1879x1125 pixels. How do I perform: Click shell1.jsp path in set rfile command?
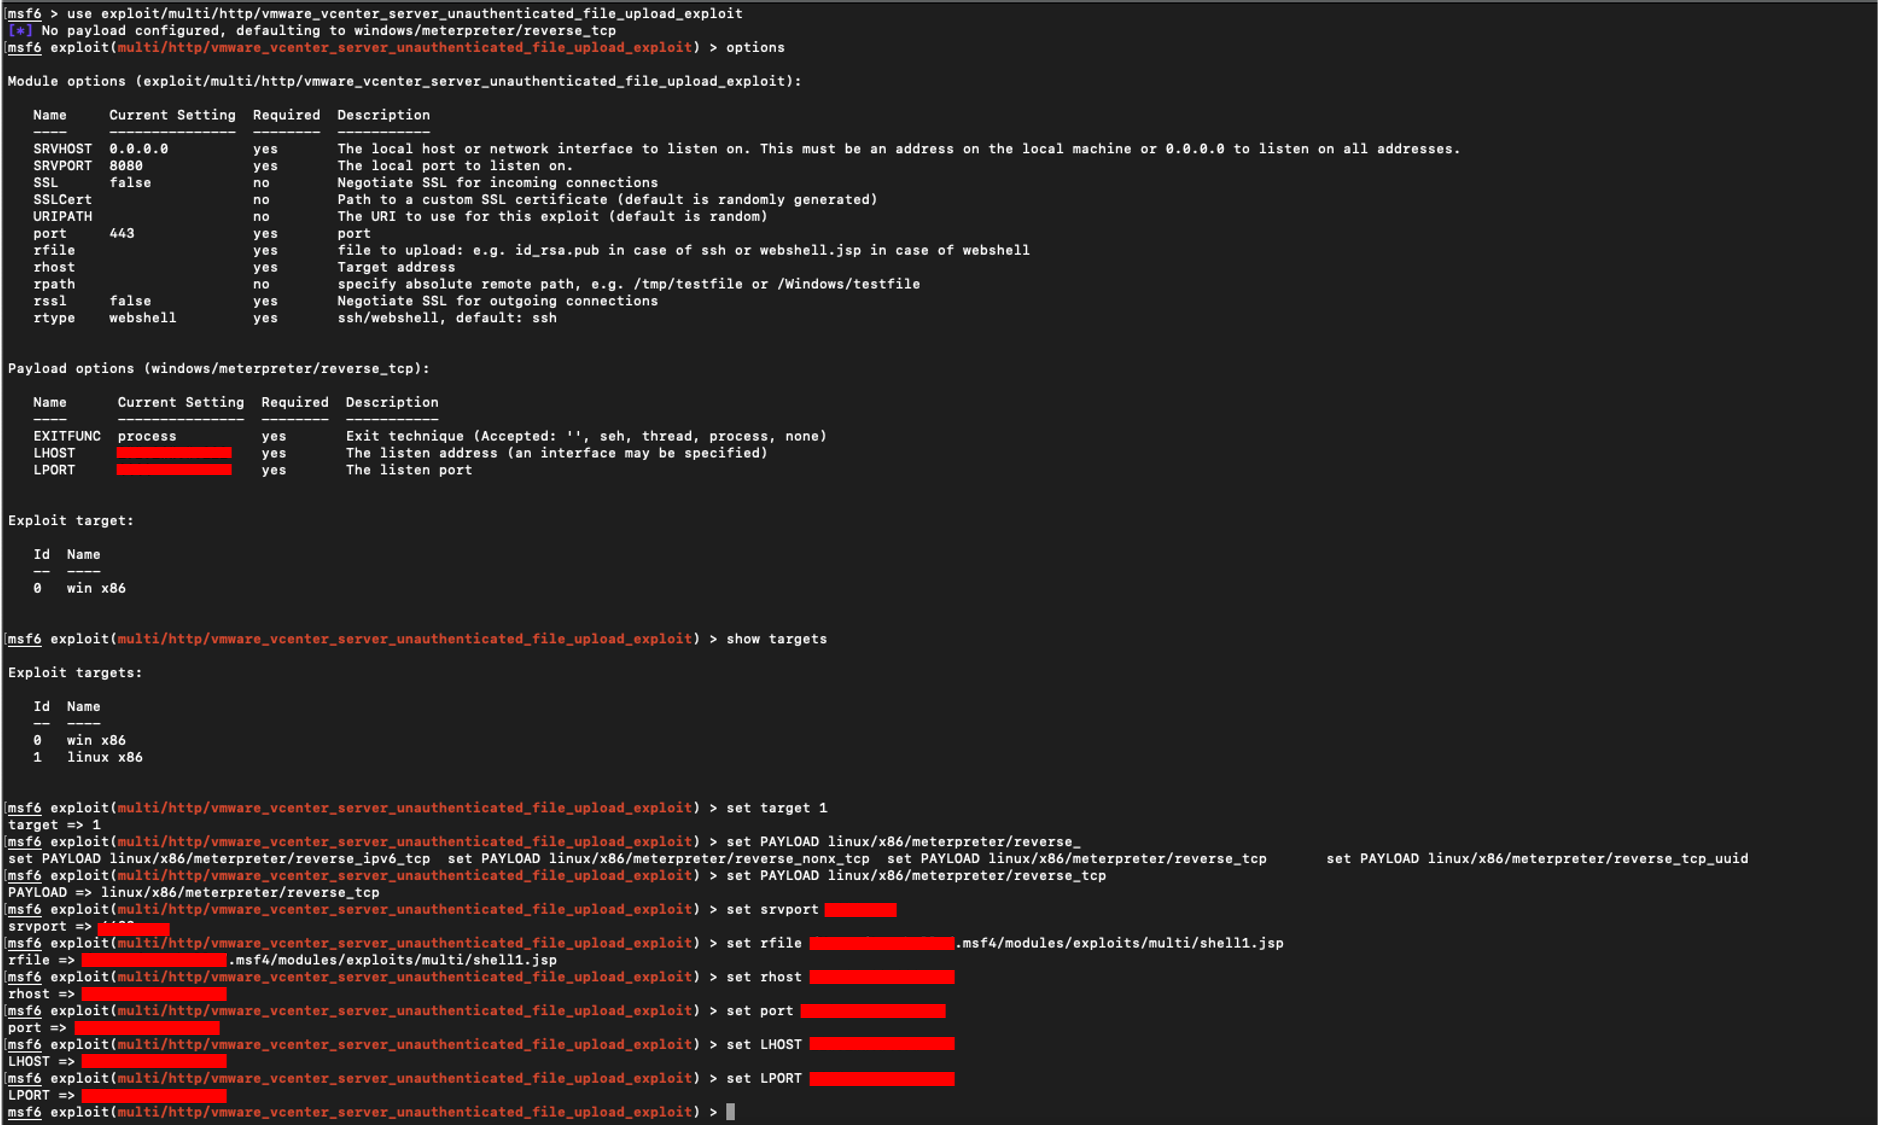pos(1120,943)
